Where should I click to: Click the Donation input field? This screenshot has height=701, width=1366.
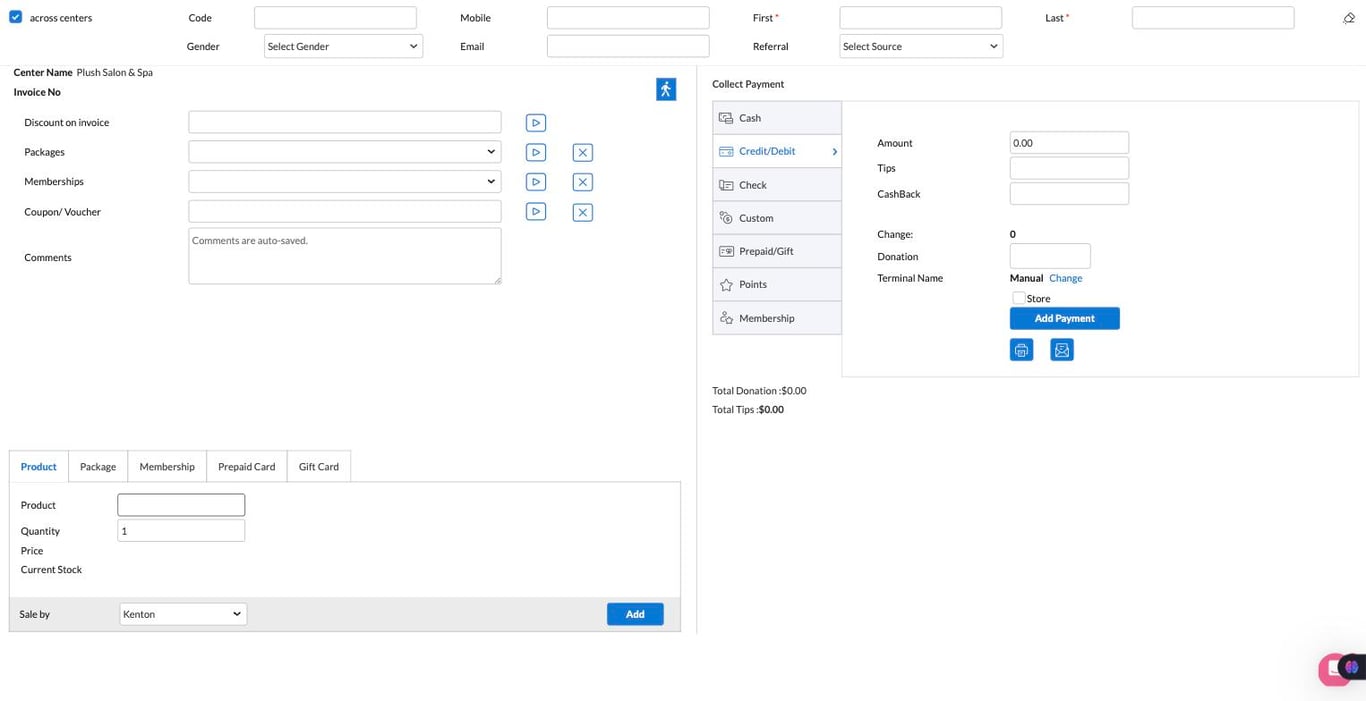click(x=1050, y=256)
